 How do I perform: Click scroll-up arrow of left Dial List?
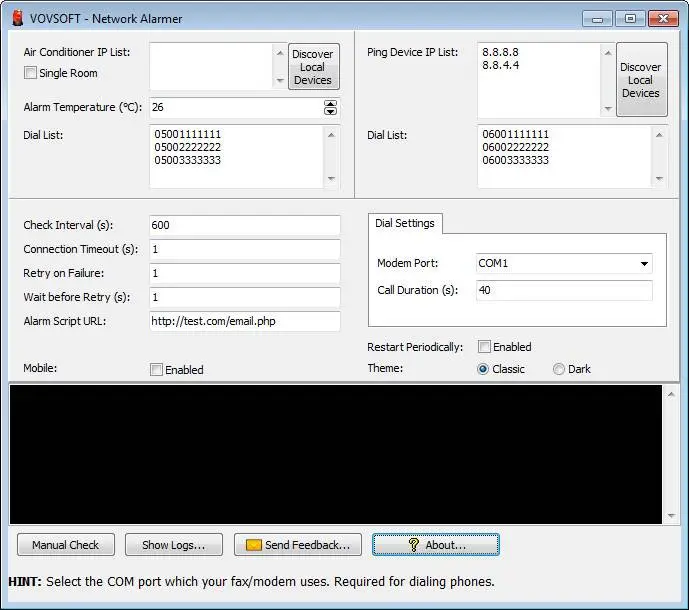[331, 135]
